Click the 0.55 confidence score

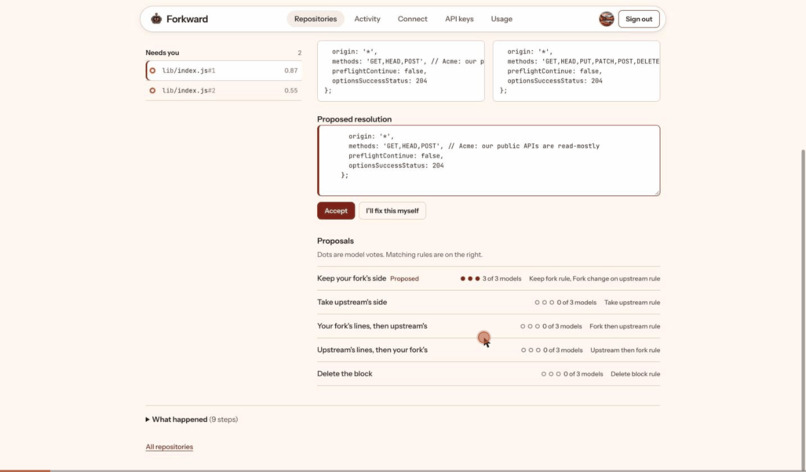(x=291, y=90)
